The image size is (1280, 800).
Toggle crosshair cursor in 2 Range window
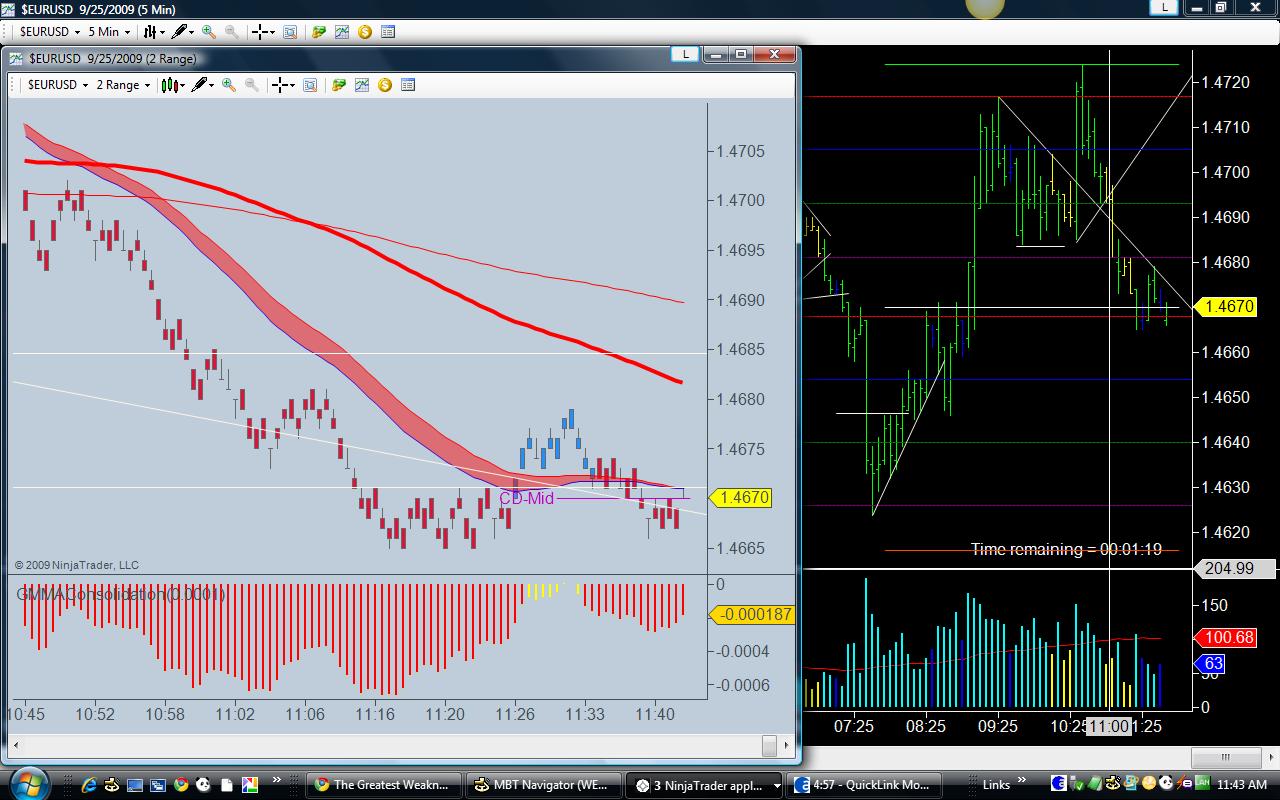coord(281,85)
